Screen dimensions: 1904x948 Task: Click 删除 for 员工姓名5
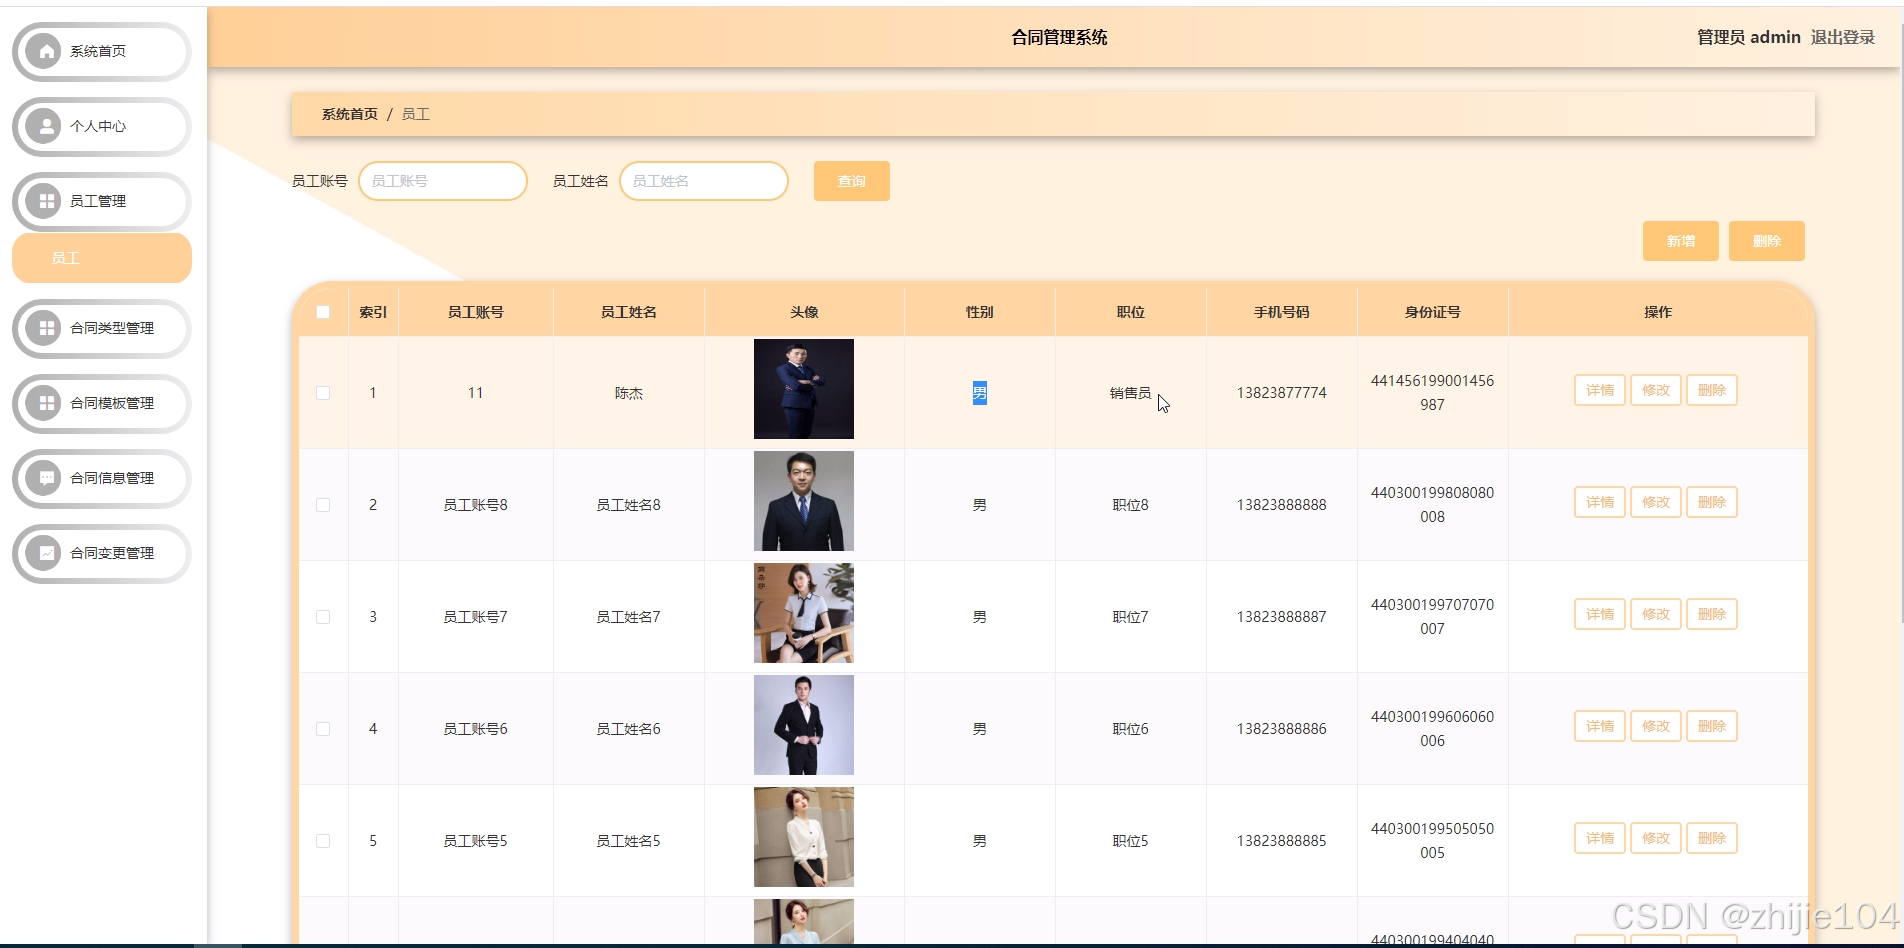pos(1712,838)
